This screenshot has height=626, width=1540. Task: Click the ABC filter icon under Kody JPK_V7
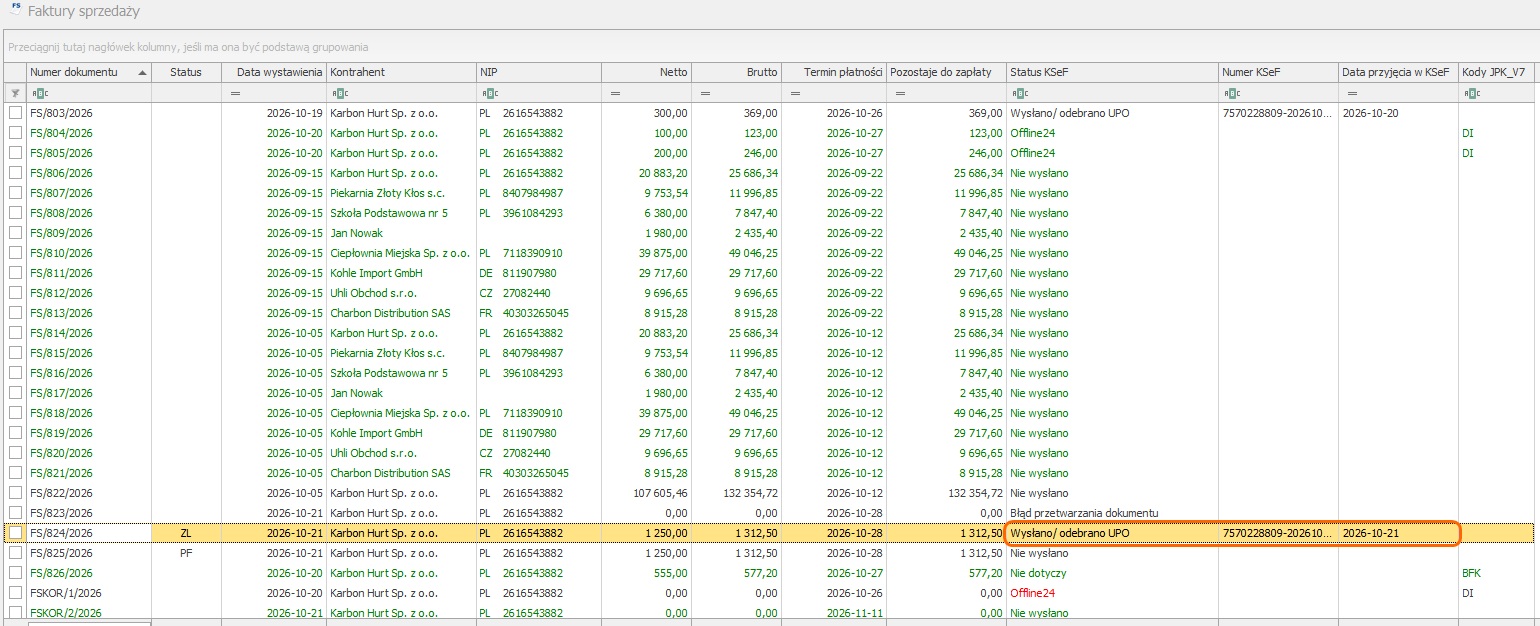(x=1470, y=93)
